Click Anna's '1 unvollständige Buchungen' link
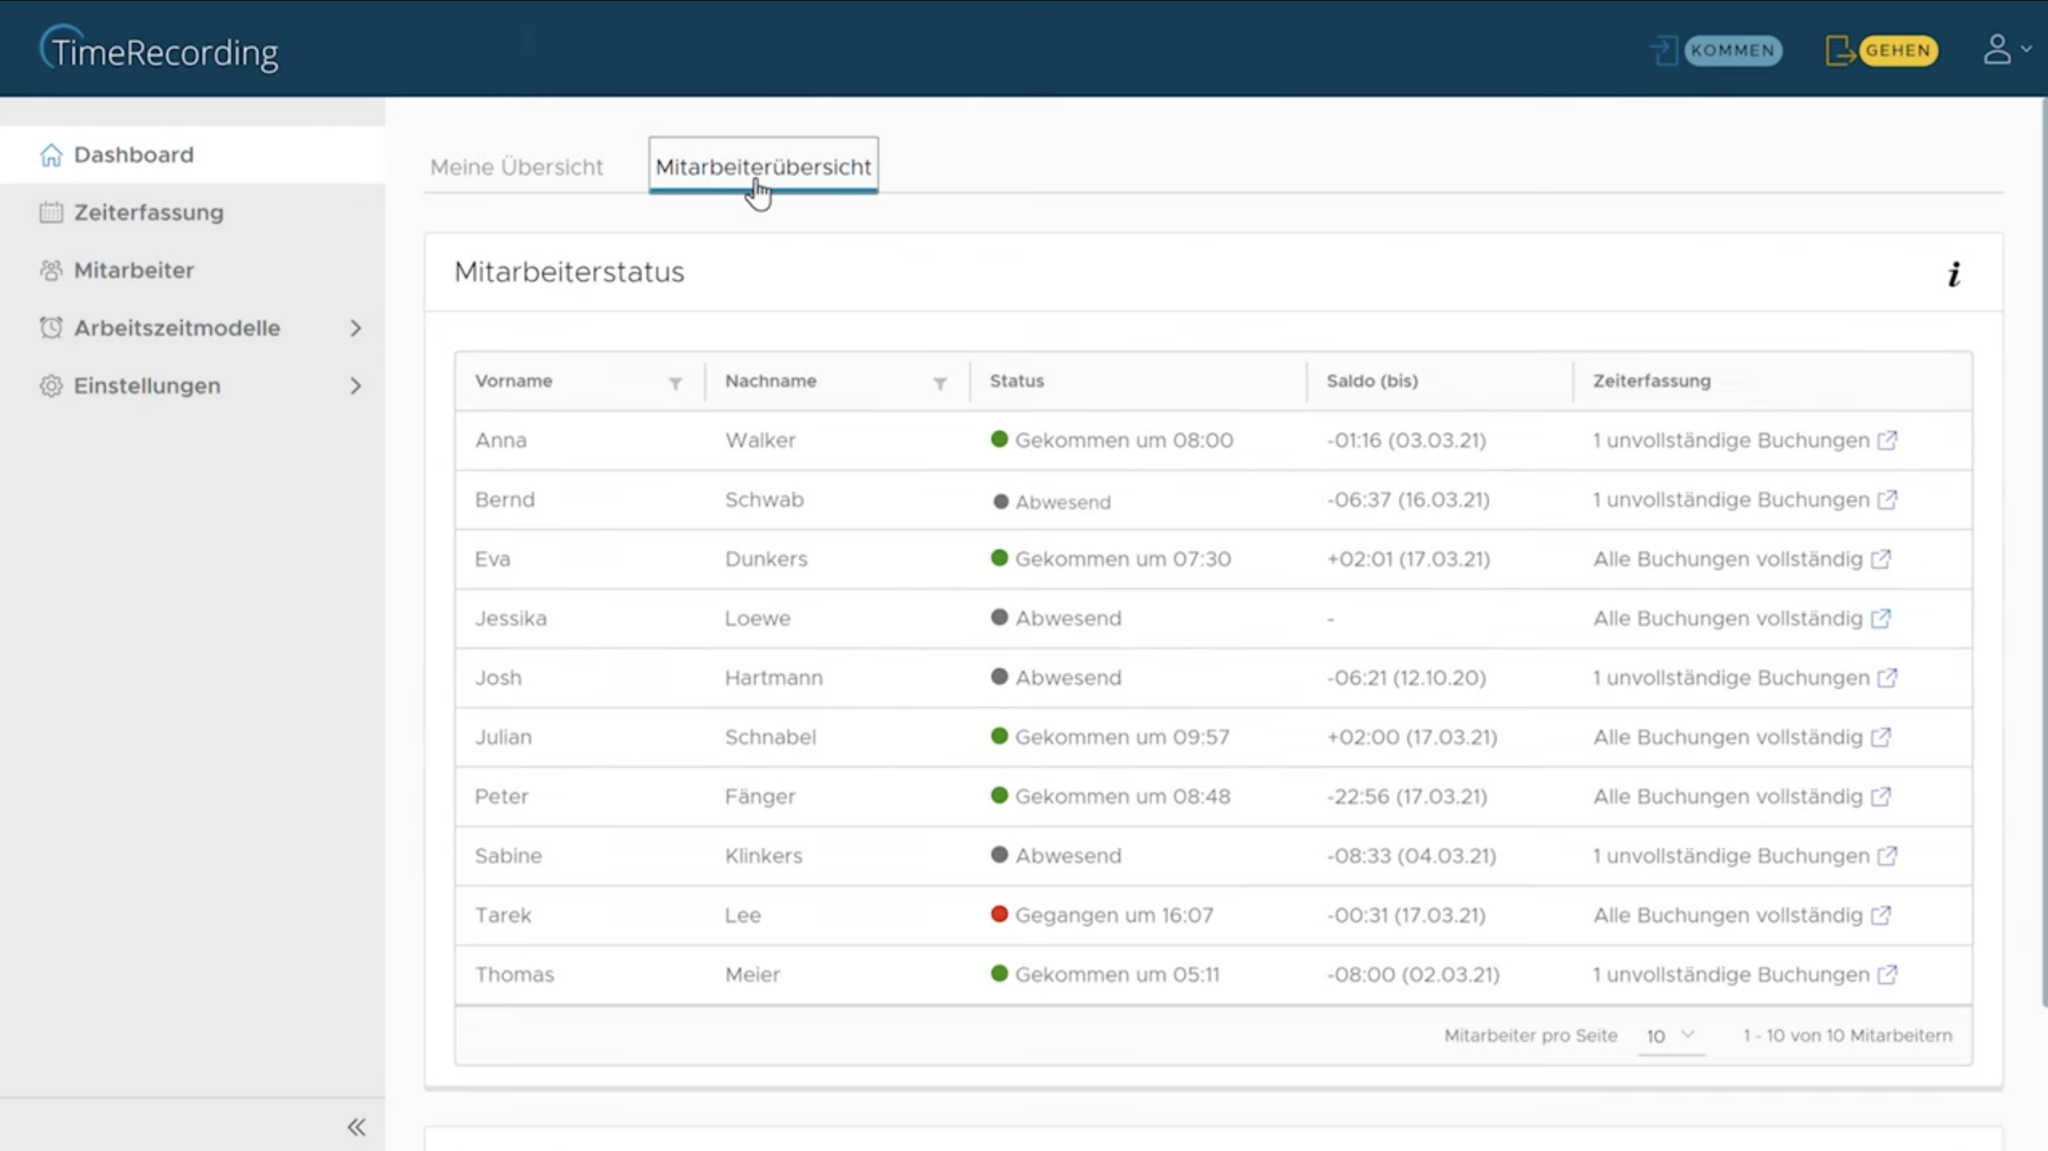Screen dimensions: 2048x1151 1731,440
